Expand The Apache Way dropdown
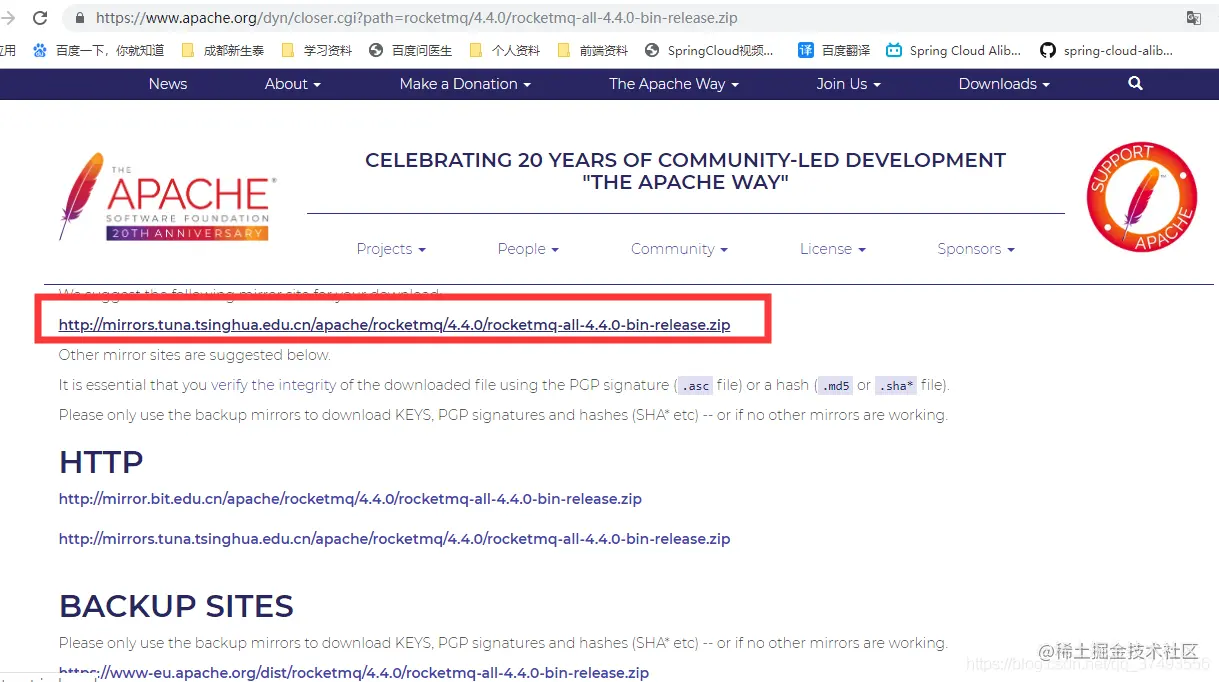The width and height of the screenshot is (1219, 682). click(674, 84)
